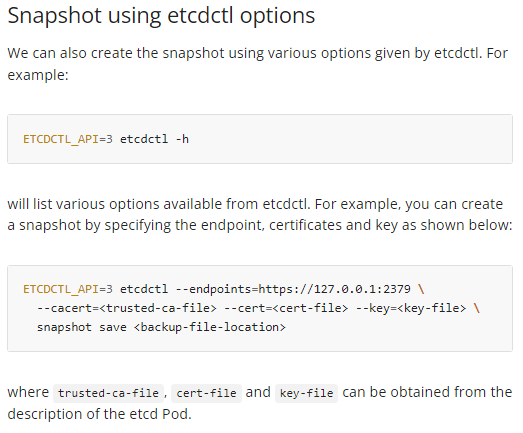Click ETCDCTL_API=3 in the second code block
Screen dimensions: 523x433
68,289
